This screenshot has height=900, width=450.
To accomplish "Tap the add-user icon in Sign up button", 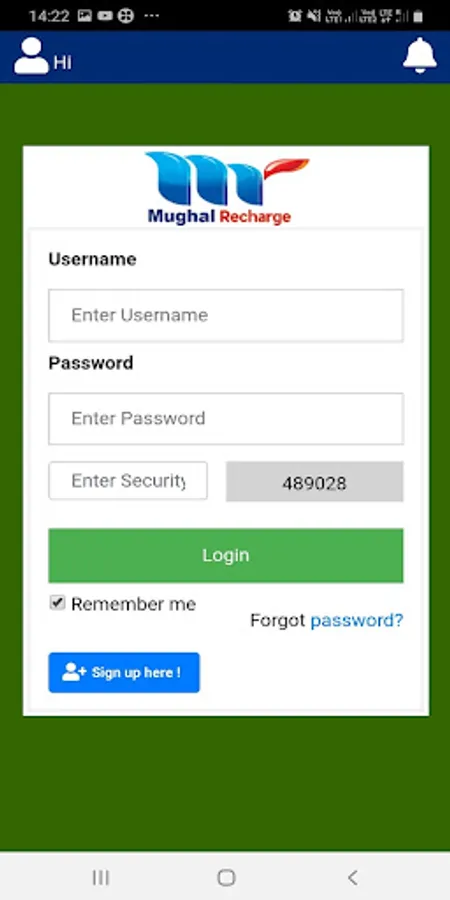I will tap(74, 672).
